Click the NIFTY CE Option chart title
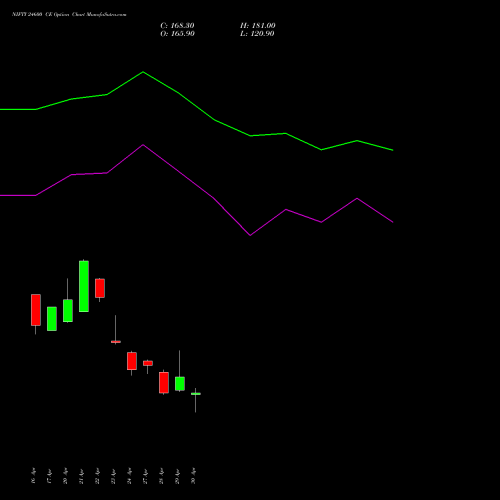This screenshot has height=500, width=500. click(69, 14)
